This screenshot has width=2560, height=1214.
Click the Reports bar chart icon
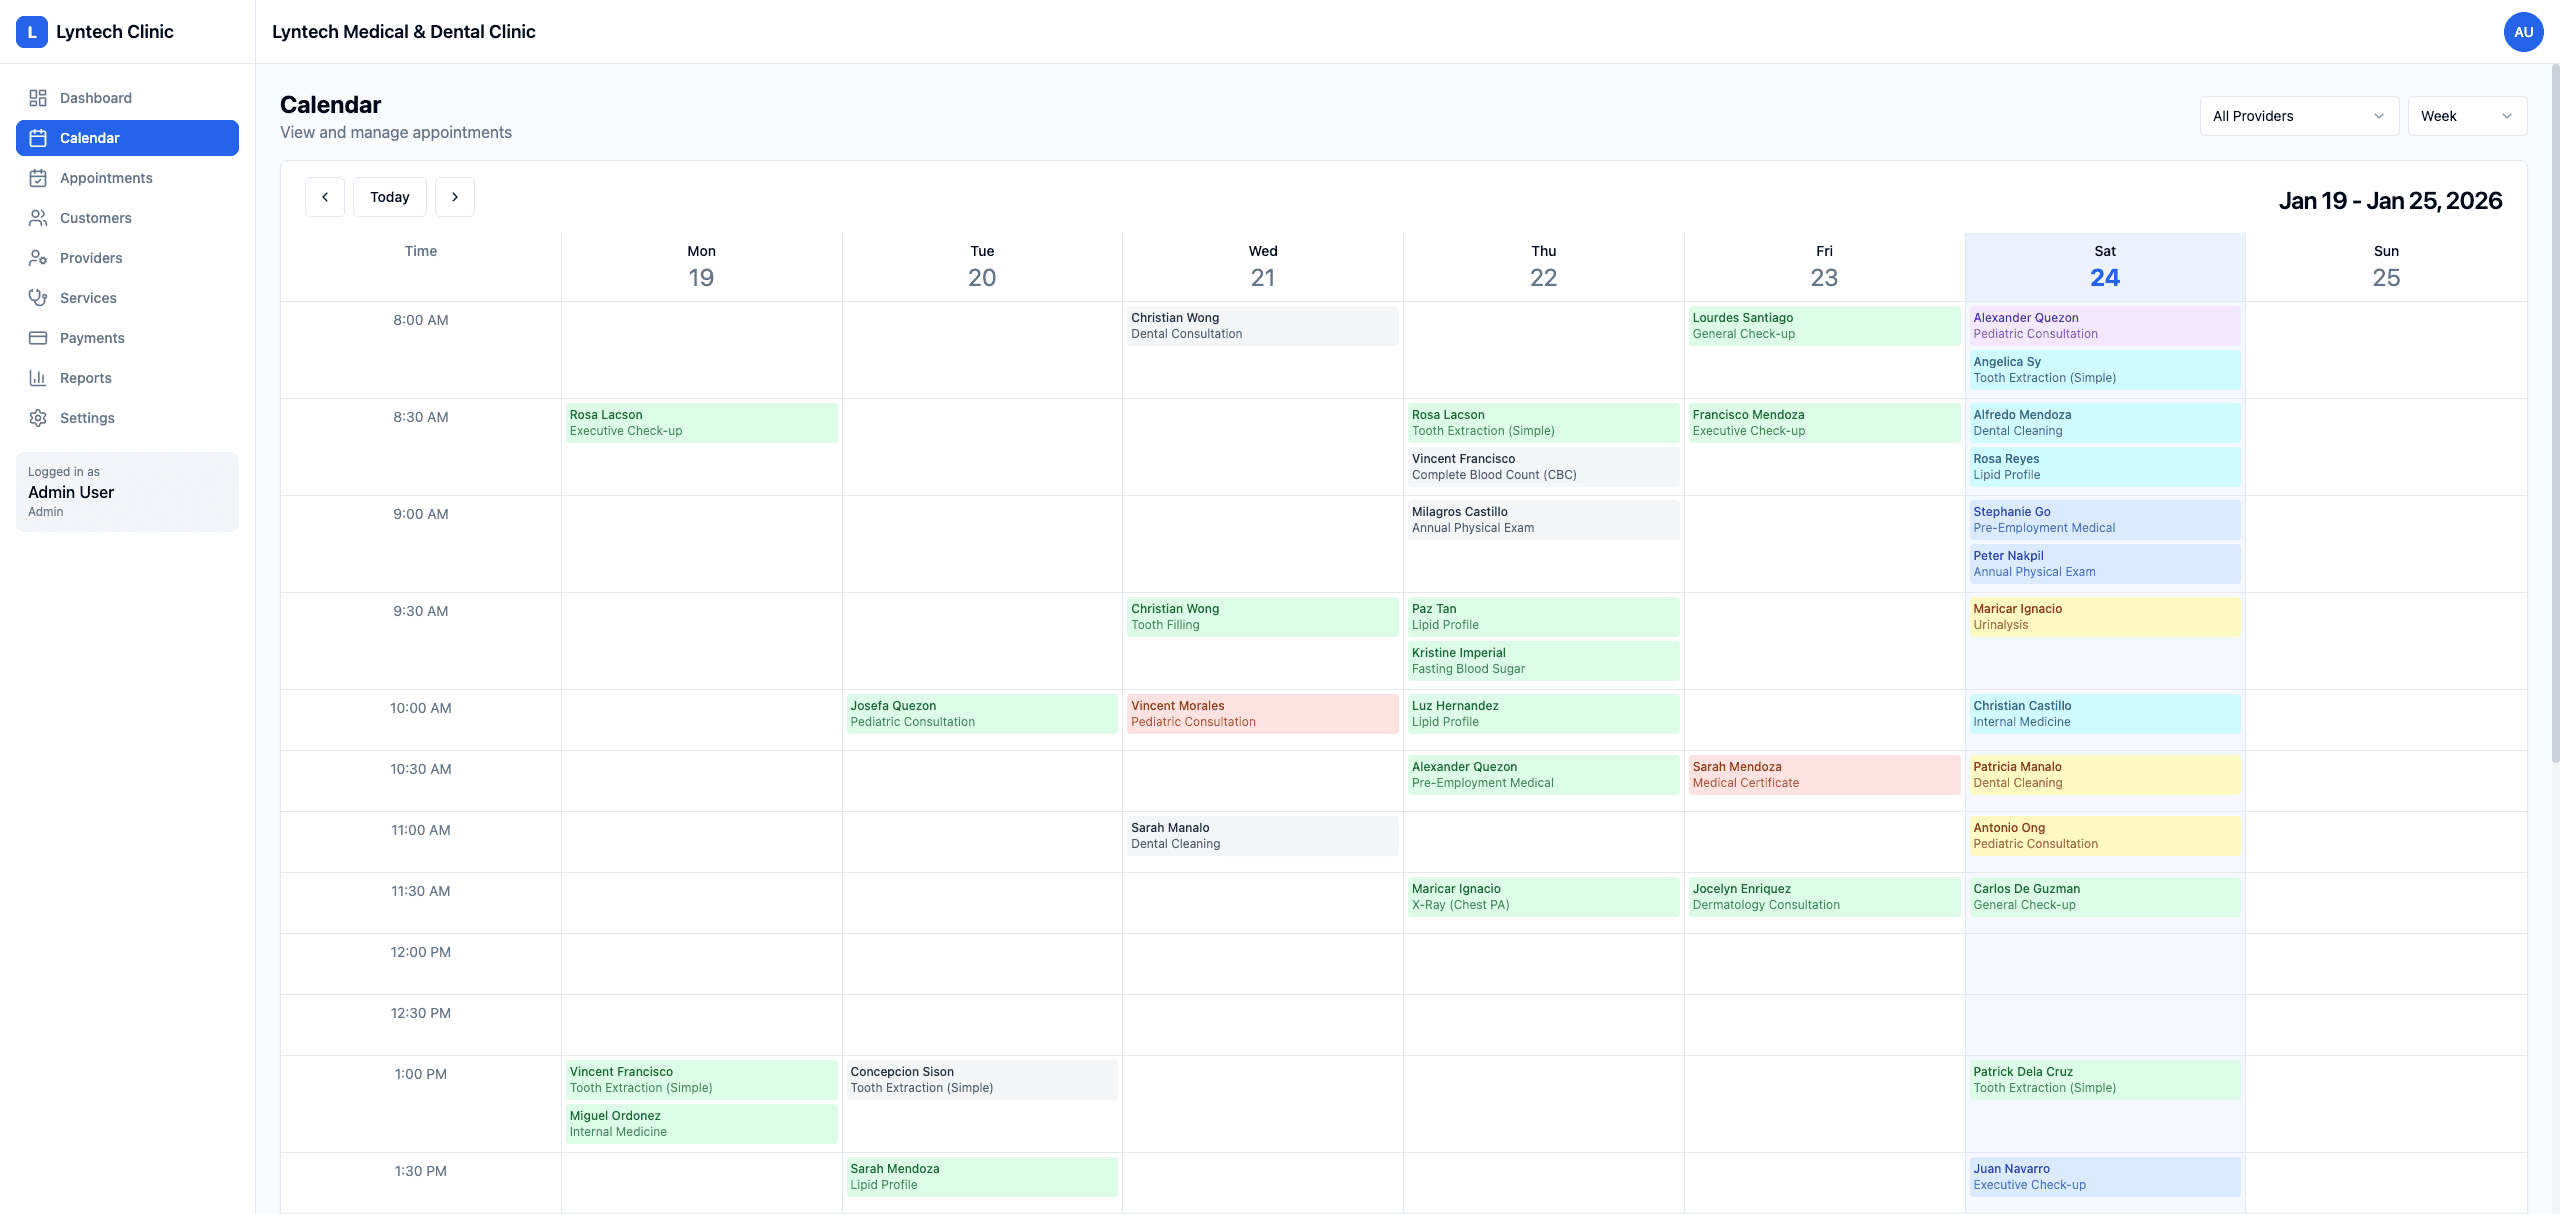[38, 378]
